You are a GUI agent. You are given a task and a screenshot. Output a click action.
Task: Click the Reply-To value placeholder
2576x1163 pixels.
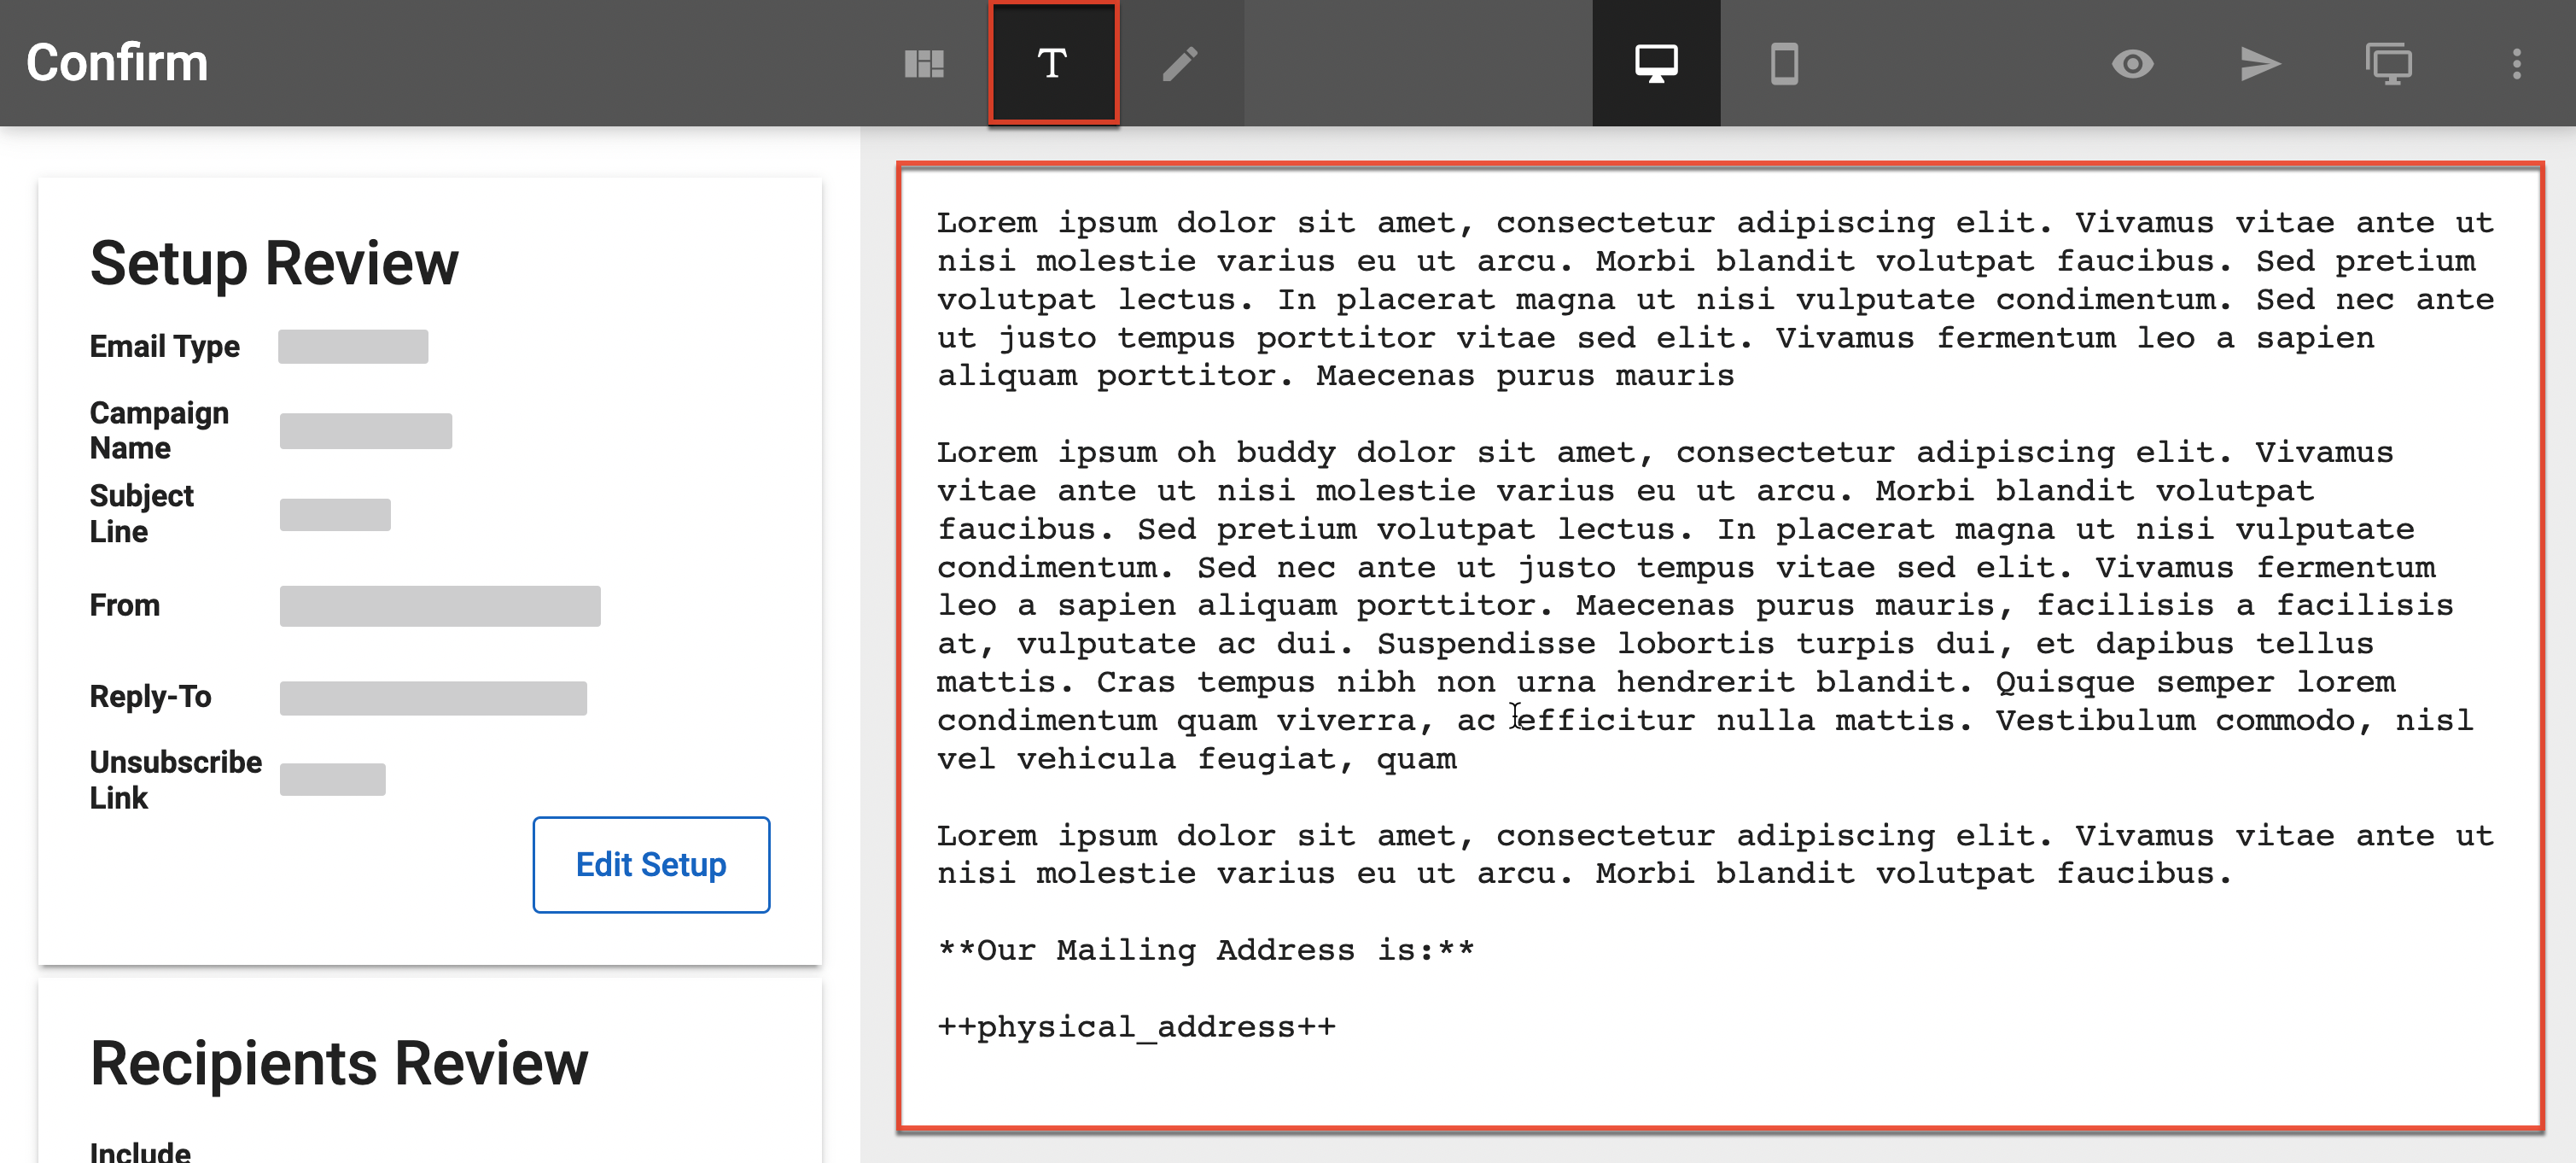[x=433, y=698]
